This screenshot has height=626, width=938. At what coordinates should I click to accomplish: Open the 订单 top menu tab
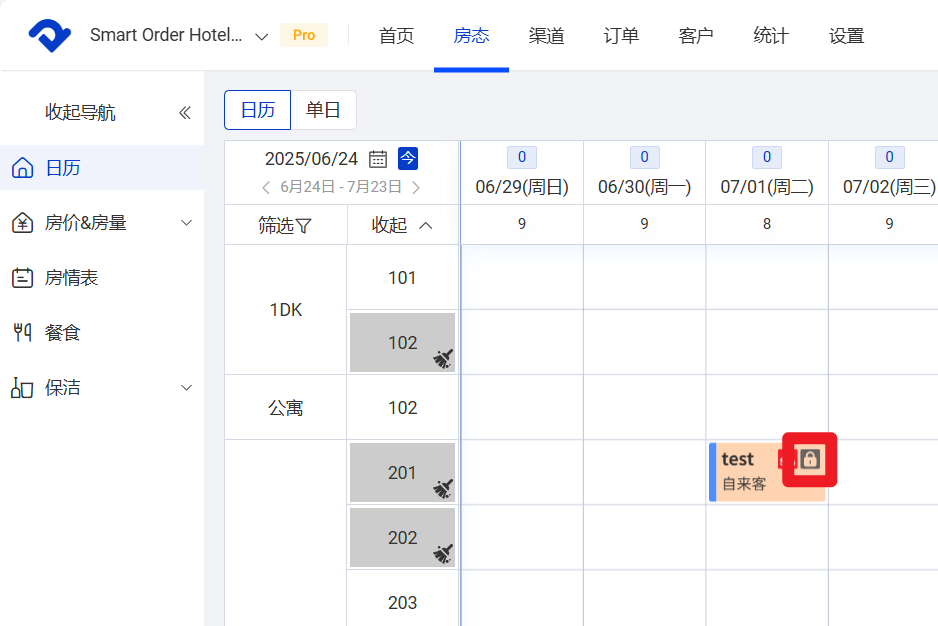click(621, 36)
